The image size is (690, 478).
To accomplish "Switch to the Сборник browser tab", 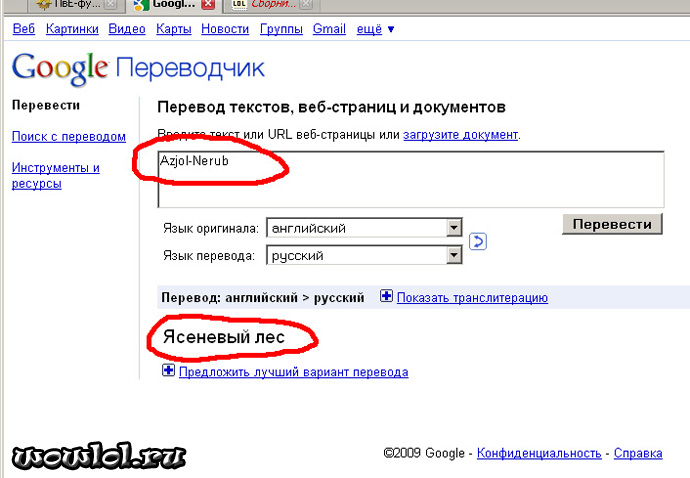I will click(272, 5).
